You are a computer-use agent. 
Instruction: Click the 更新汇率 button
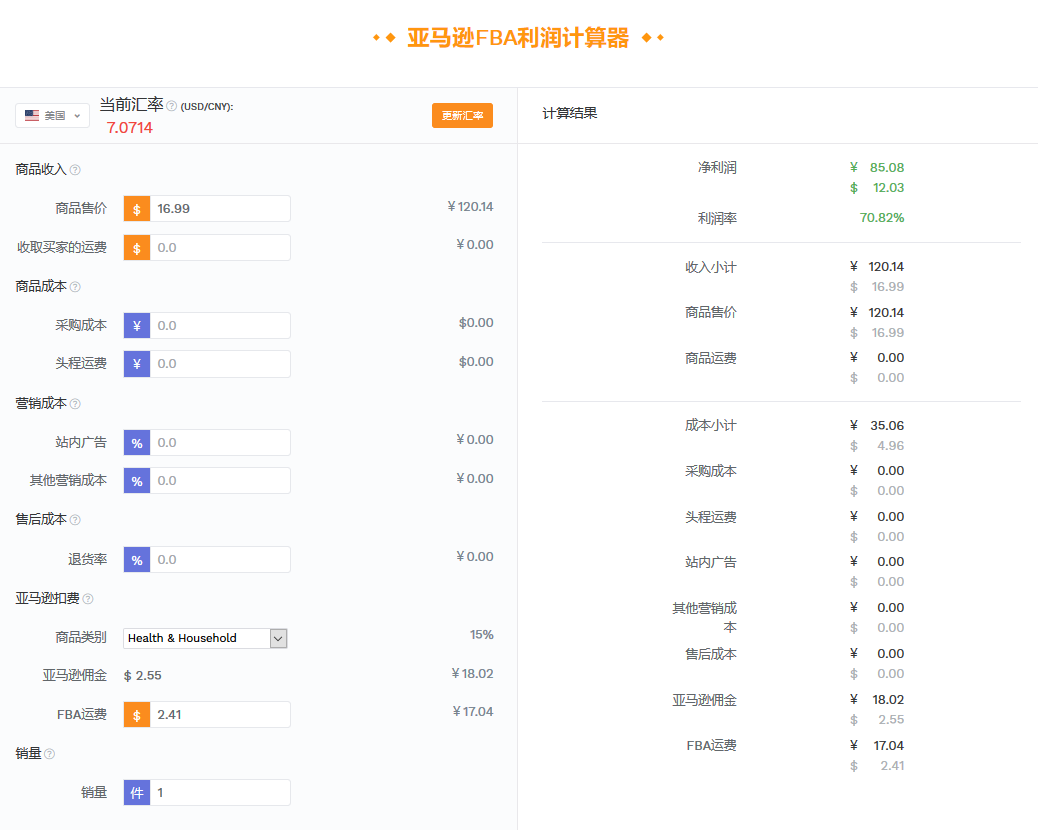click(462, 115)
